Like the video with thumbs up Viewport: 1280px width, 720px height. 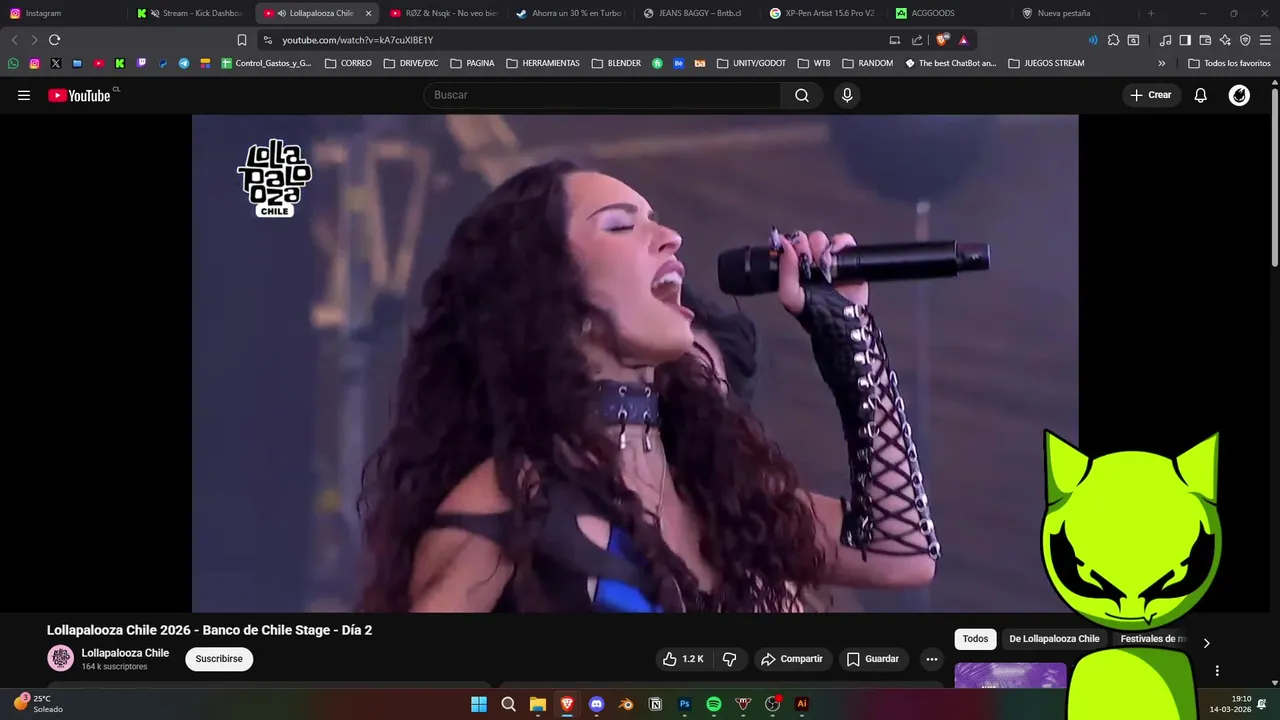pyautogui.click(x=684, y=659)
